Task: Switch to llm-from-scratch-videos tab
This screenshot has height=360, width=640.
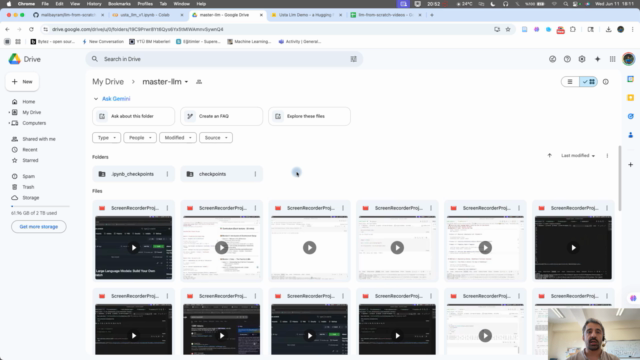Action: (386, 15)
